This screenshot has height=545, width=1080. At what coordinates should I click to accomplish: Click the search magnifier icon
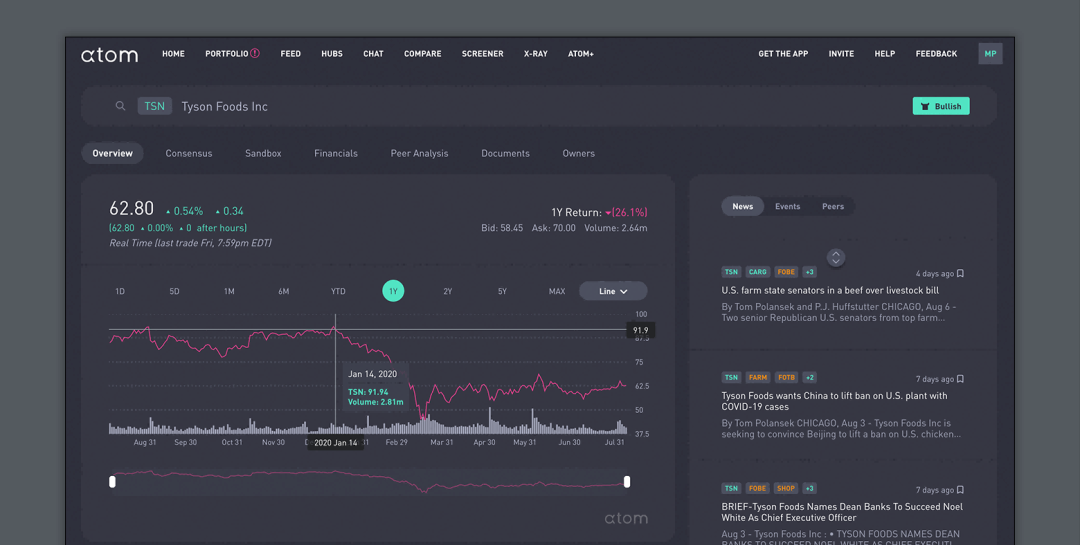(120, 106)
